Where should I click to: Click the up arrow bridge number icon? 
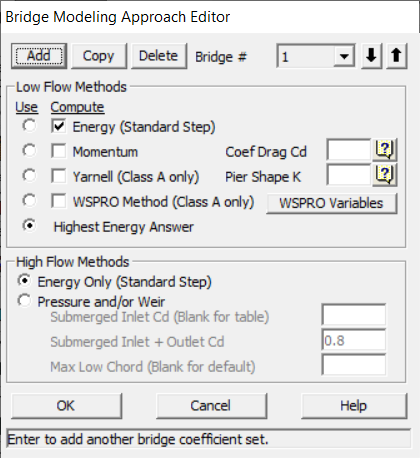coord(396,56)
